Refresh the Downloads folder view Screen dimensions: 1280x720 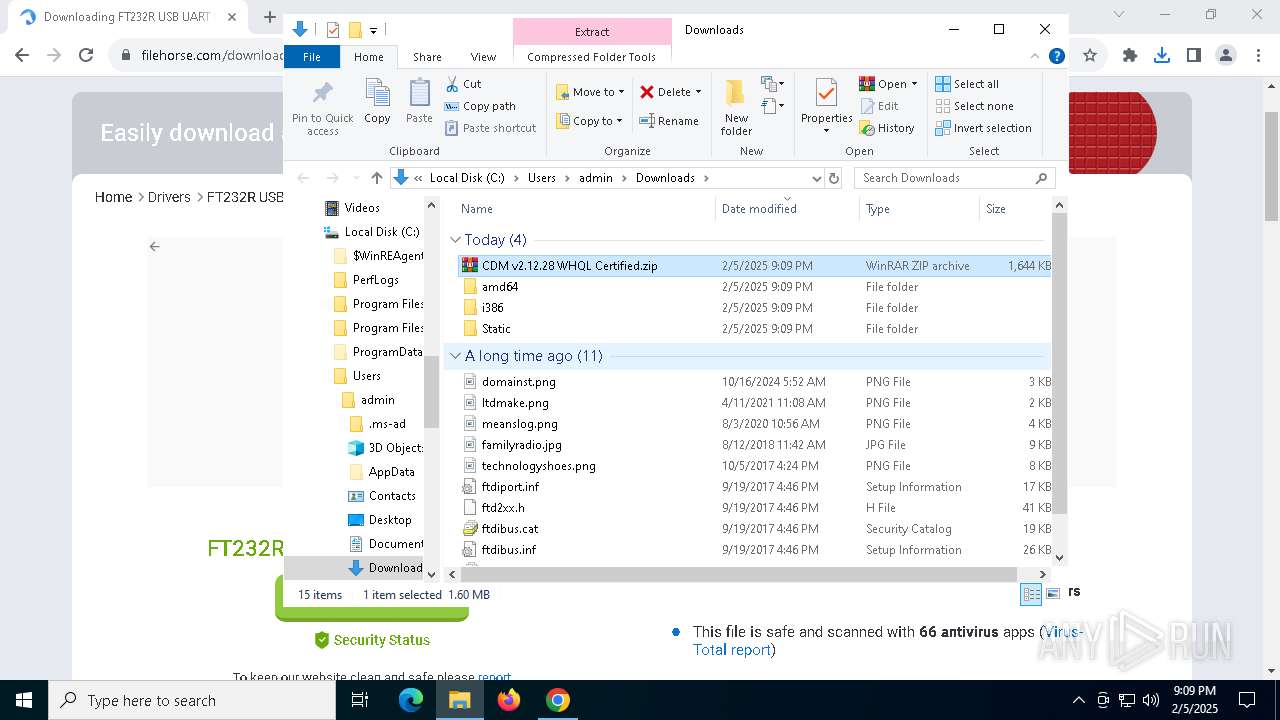(834, 178)
